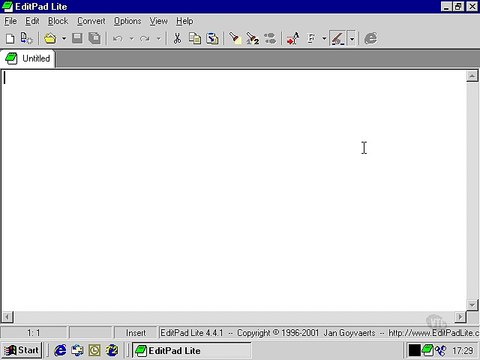This screenshot has width=480, height=360.
Task: Open the File menu
Action: point(10,21)
